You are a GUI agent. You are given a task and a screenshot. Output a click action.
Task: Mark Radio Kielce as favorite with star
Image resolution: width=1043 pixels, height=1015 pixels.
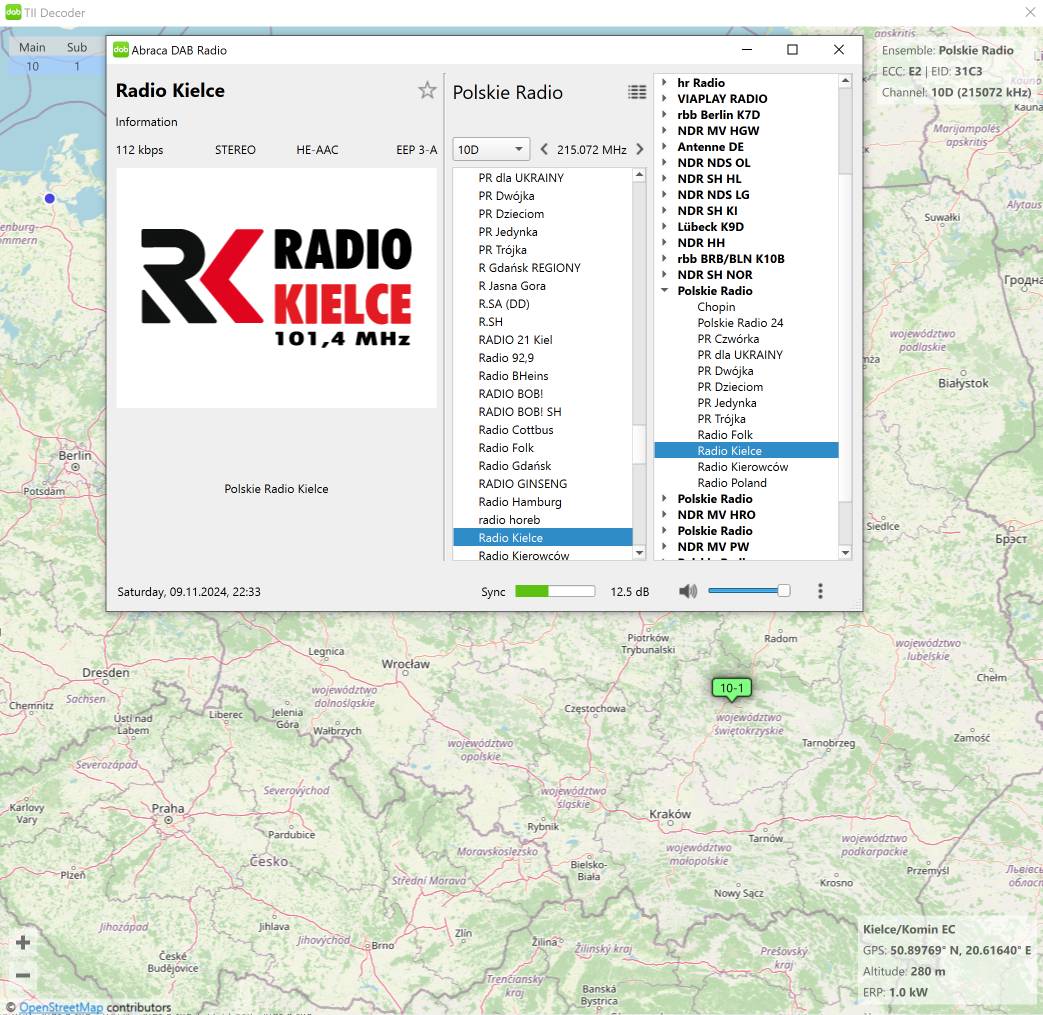click(427, 91)
